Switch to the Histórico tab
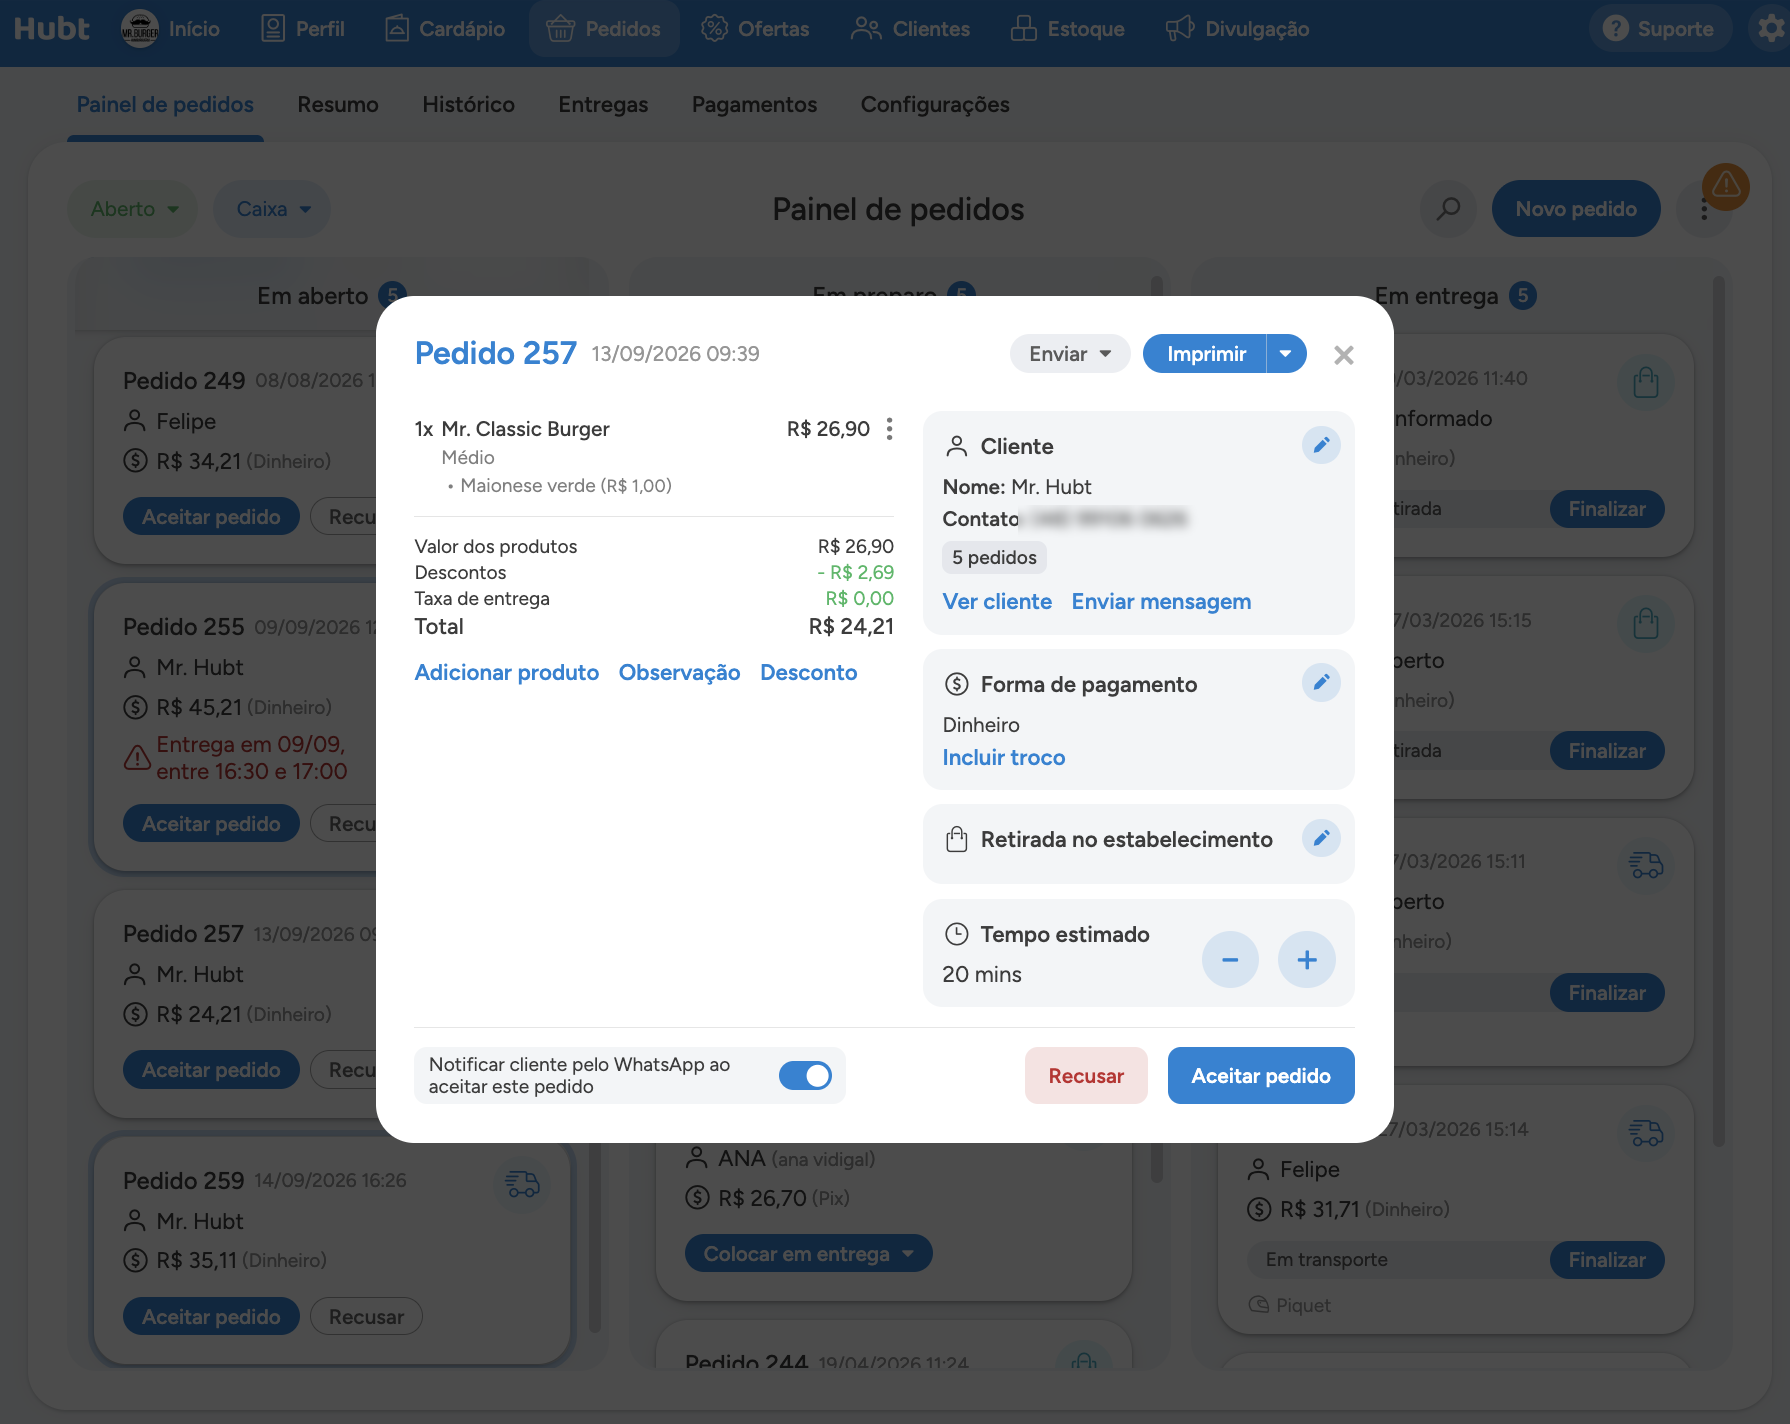The image size is (1790, 1424). point(468,105)
